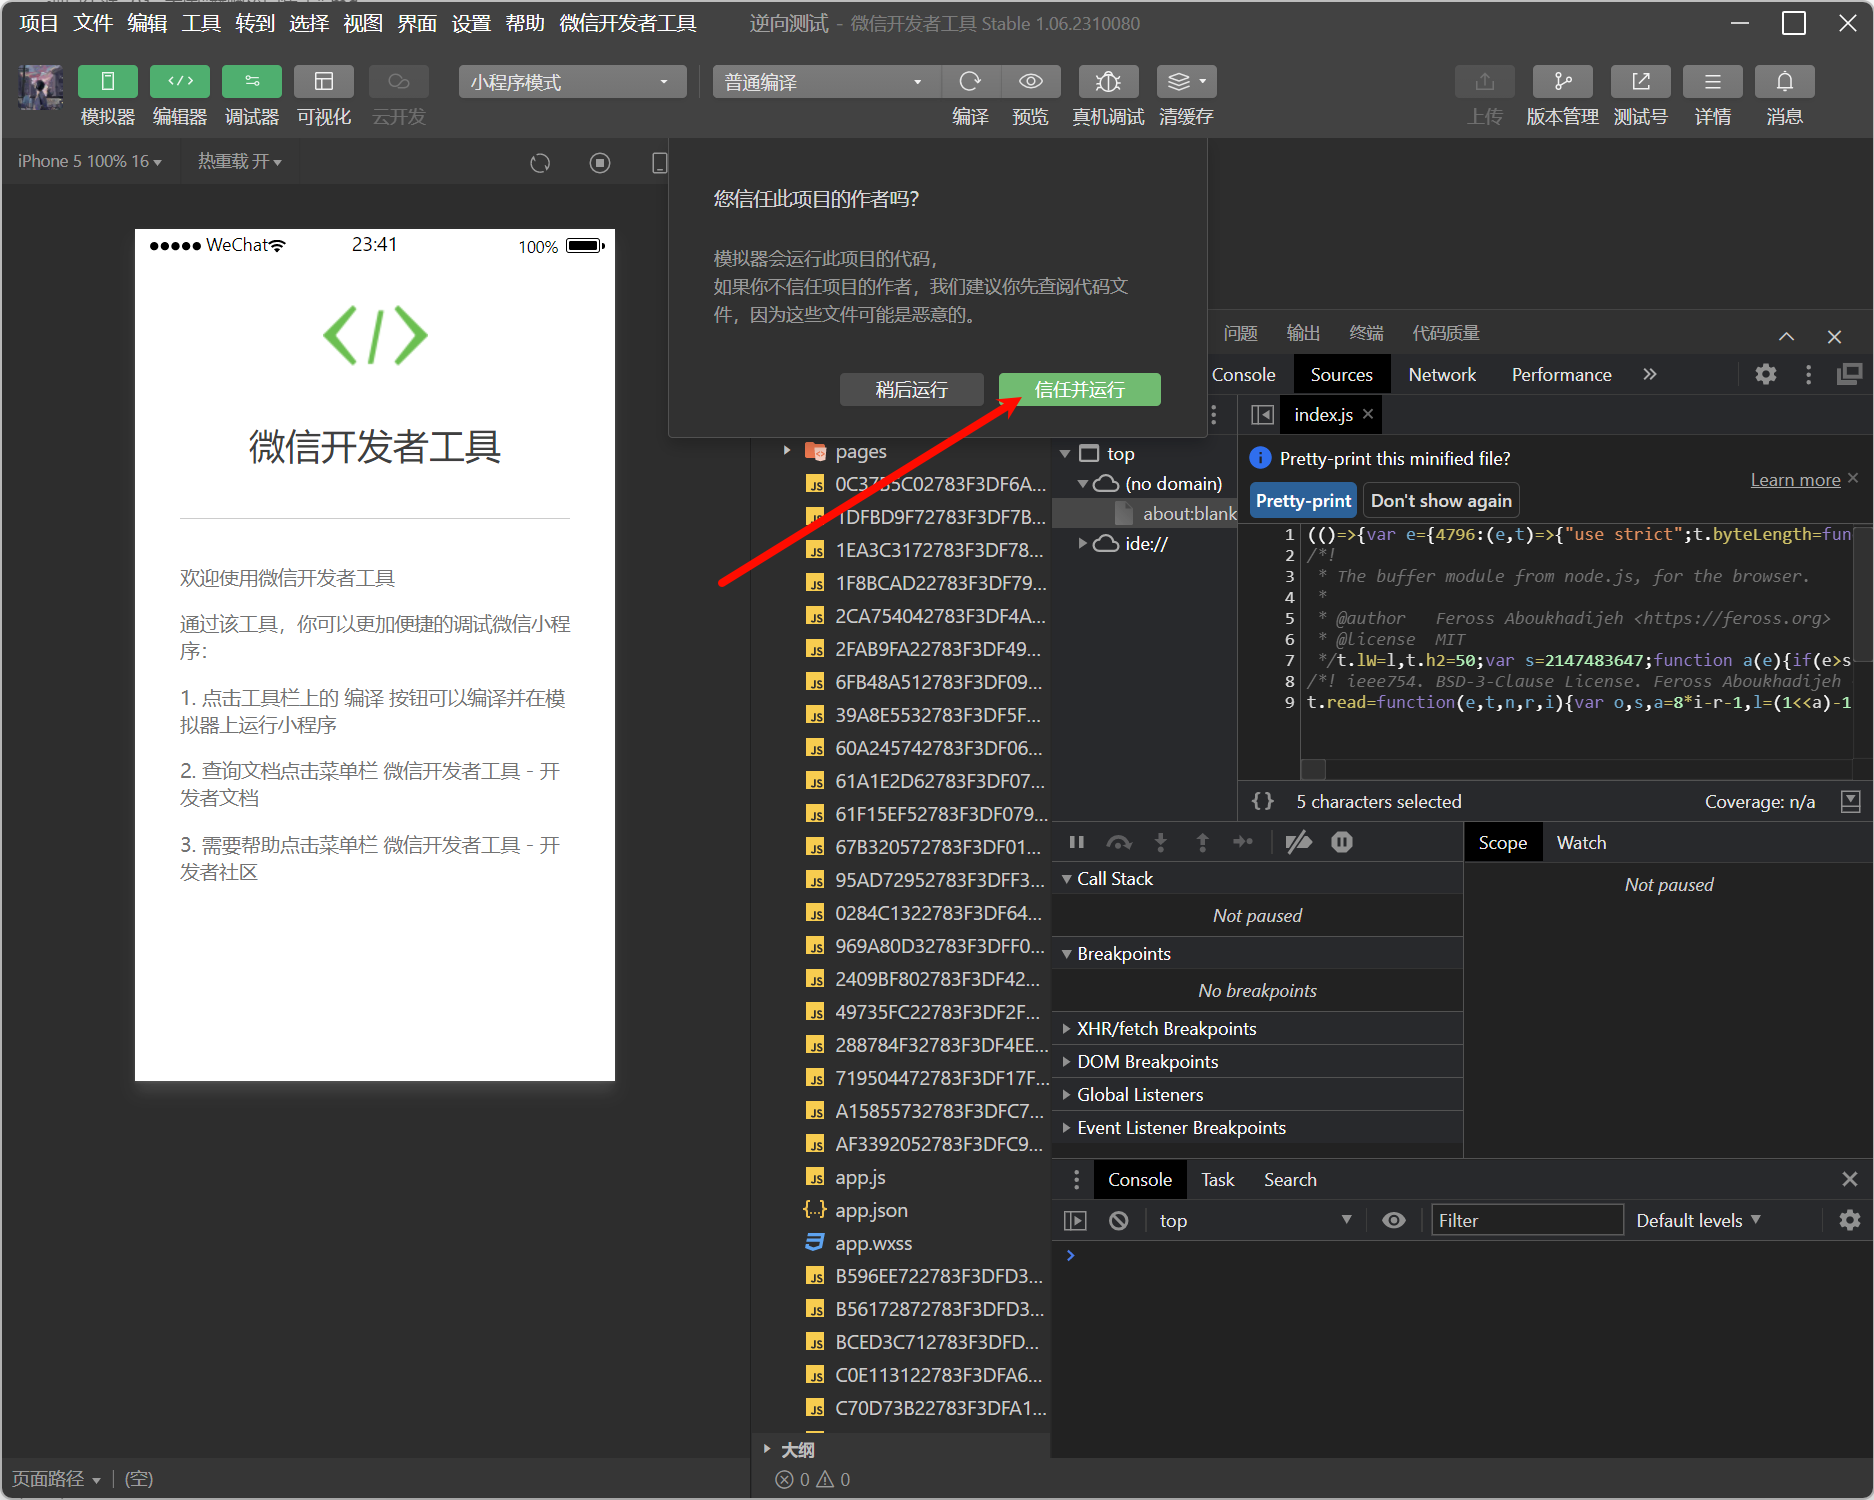The width and height of the screenshot is (1874, 1500).
Task: Expand the pages folder in file tree
Action: tap(787, 451)
